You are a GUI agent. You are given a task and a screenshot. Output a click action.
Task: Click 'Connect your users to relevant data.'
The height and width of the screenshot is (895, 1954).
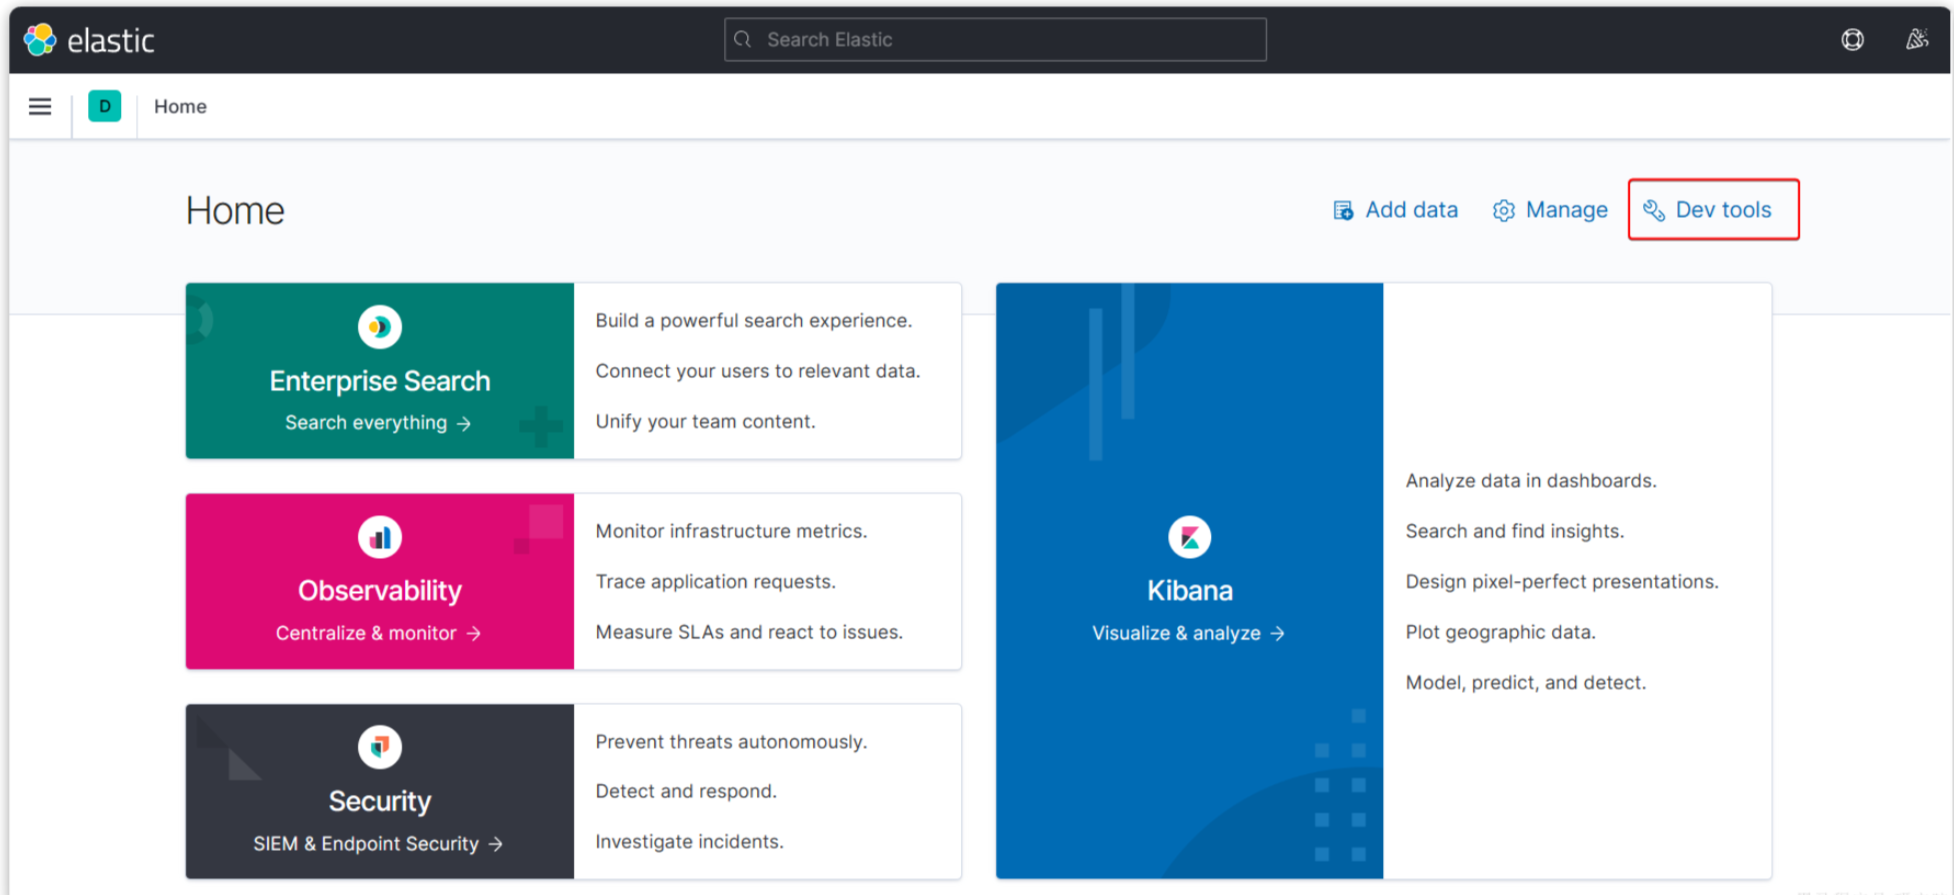758,371
